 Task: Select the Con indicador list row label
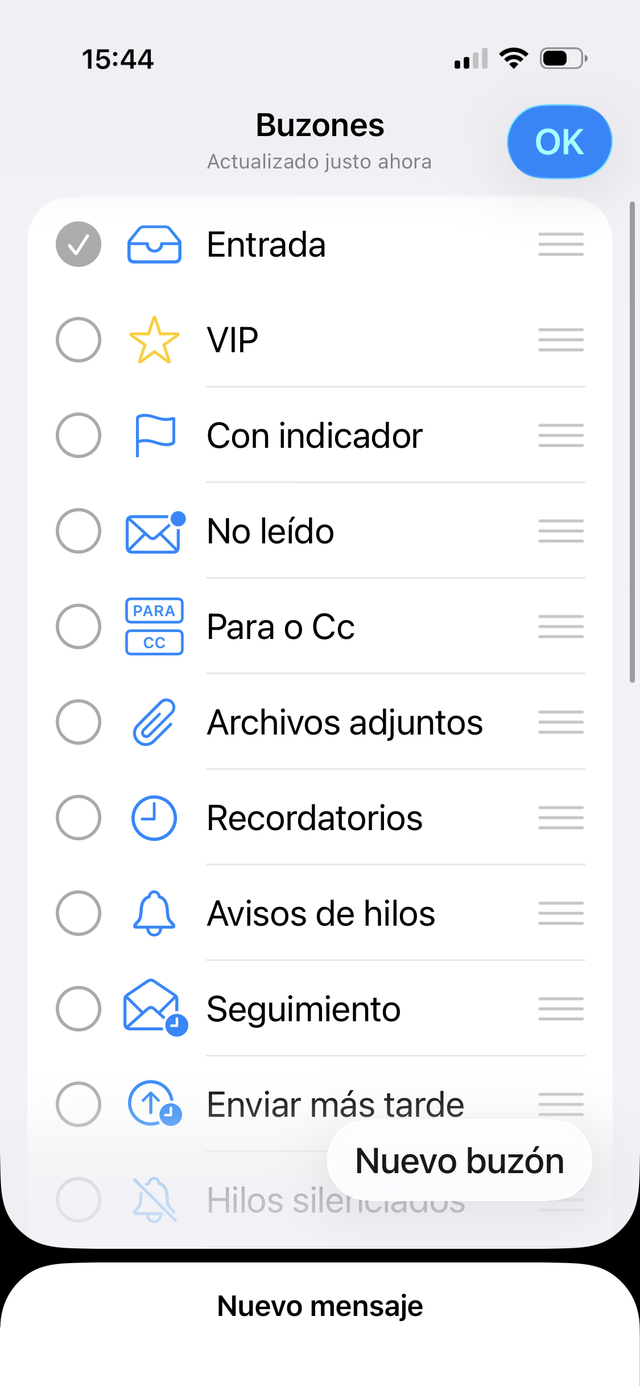click(314, 436)
